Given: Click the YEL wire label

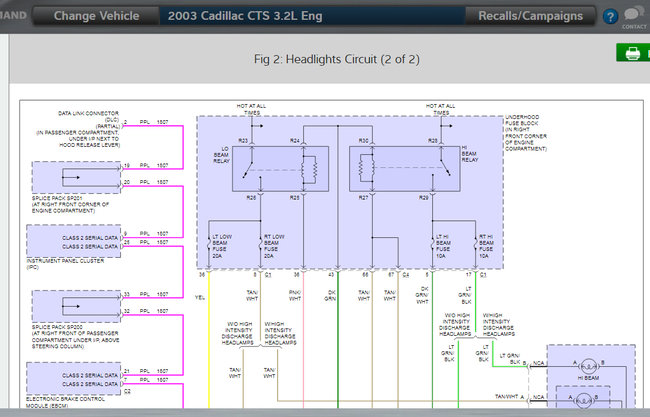Looking at the screenshot, I should click(x=200, y=298).
